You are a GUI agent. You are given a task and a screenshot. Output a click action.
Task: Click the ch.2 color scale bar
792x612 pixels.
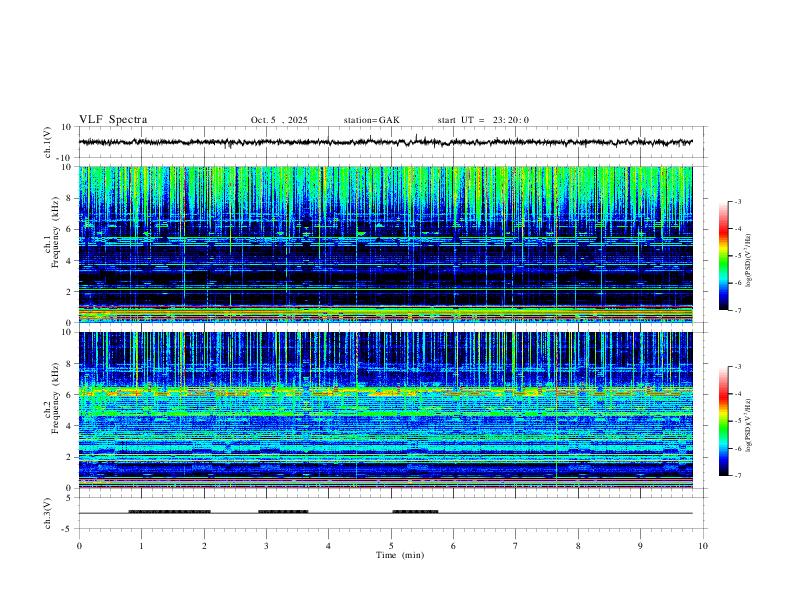tap(723, 421)
